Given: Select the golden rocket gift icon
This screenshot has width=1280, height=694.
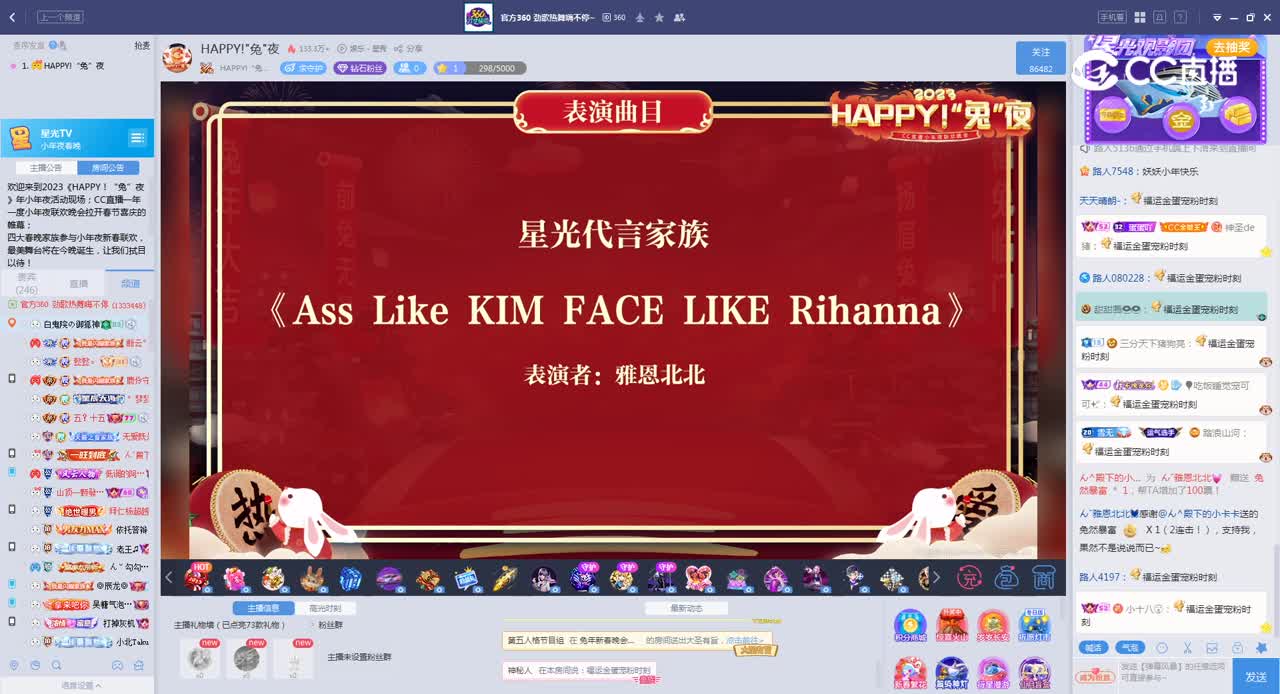Looking at the screenshot, I should 505,577.
